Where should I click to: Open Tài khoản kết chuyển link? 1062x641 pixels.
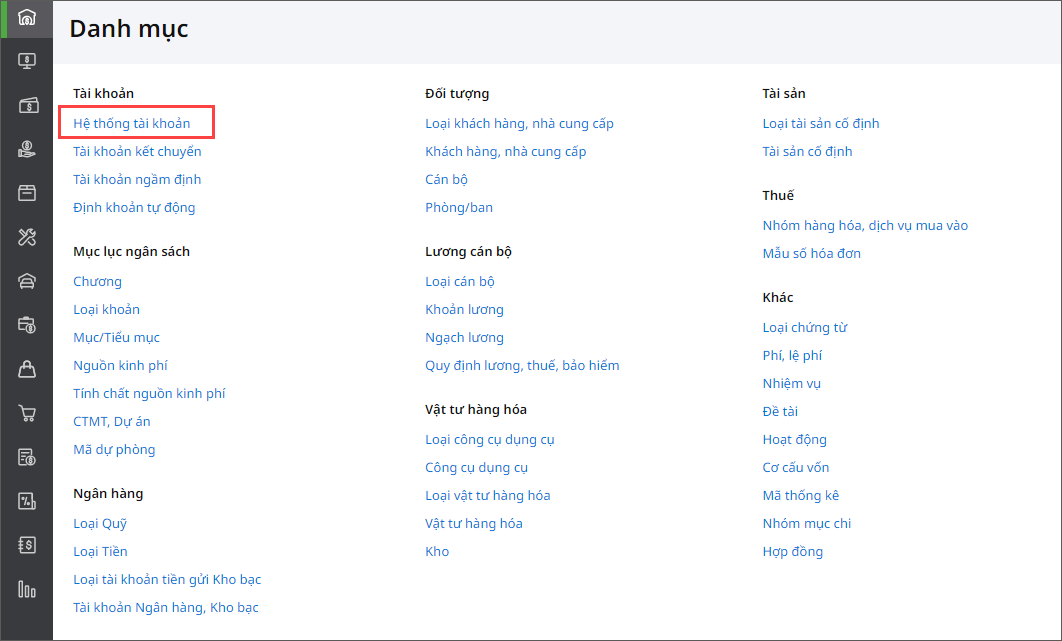[x=137, y=151]
